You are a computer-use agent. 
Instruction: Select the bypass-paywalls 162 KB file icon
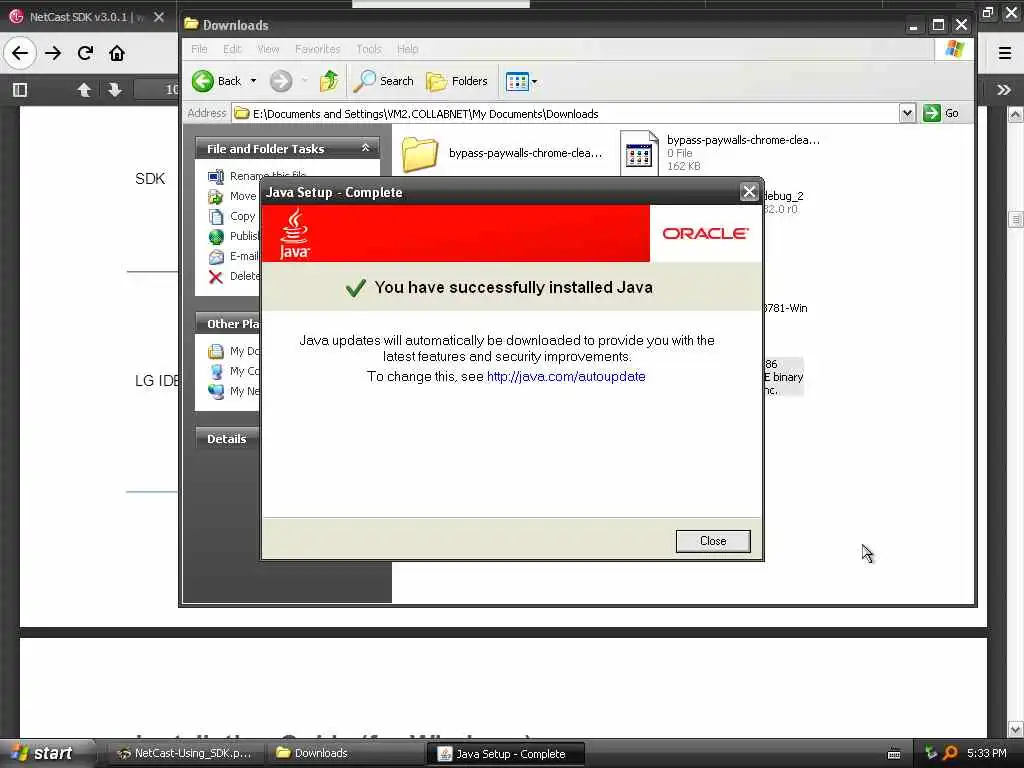pyautogui.click(x=639, y=153)
